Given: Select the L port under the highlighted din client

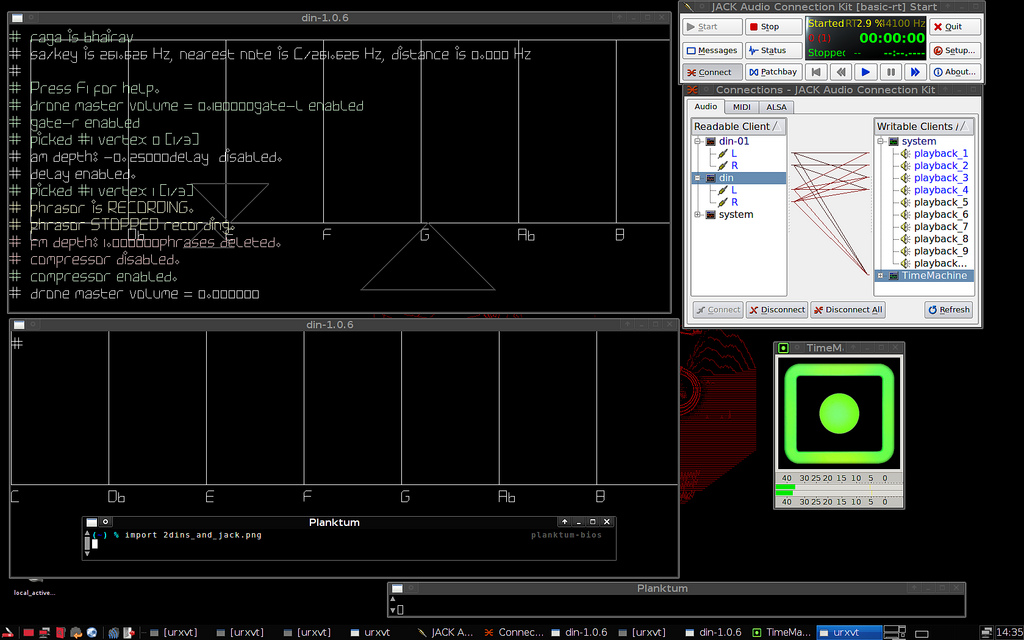Looking at the screenshot, I should tap(734, 190).
